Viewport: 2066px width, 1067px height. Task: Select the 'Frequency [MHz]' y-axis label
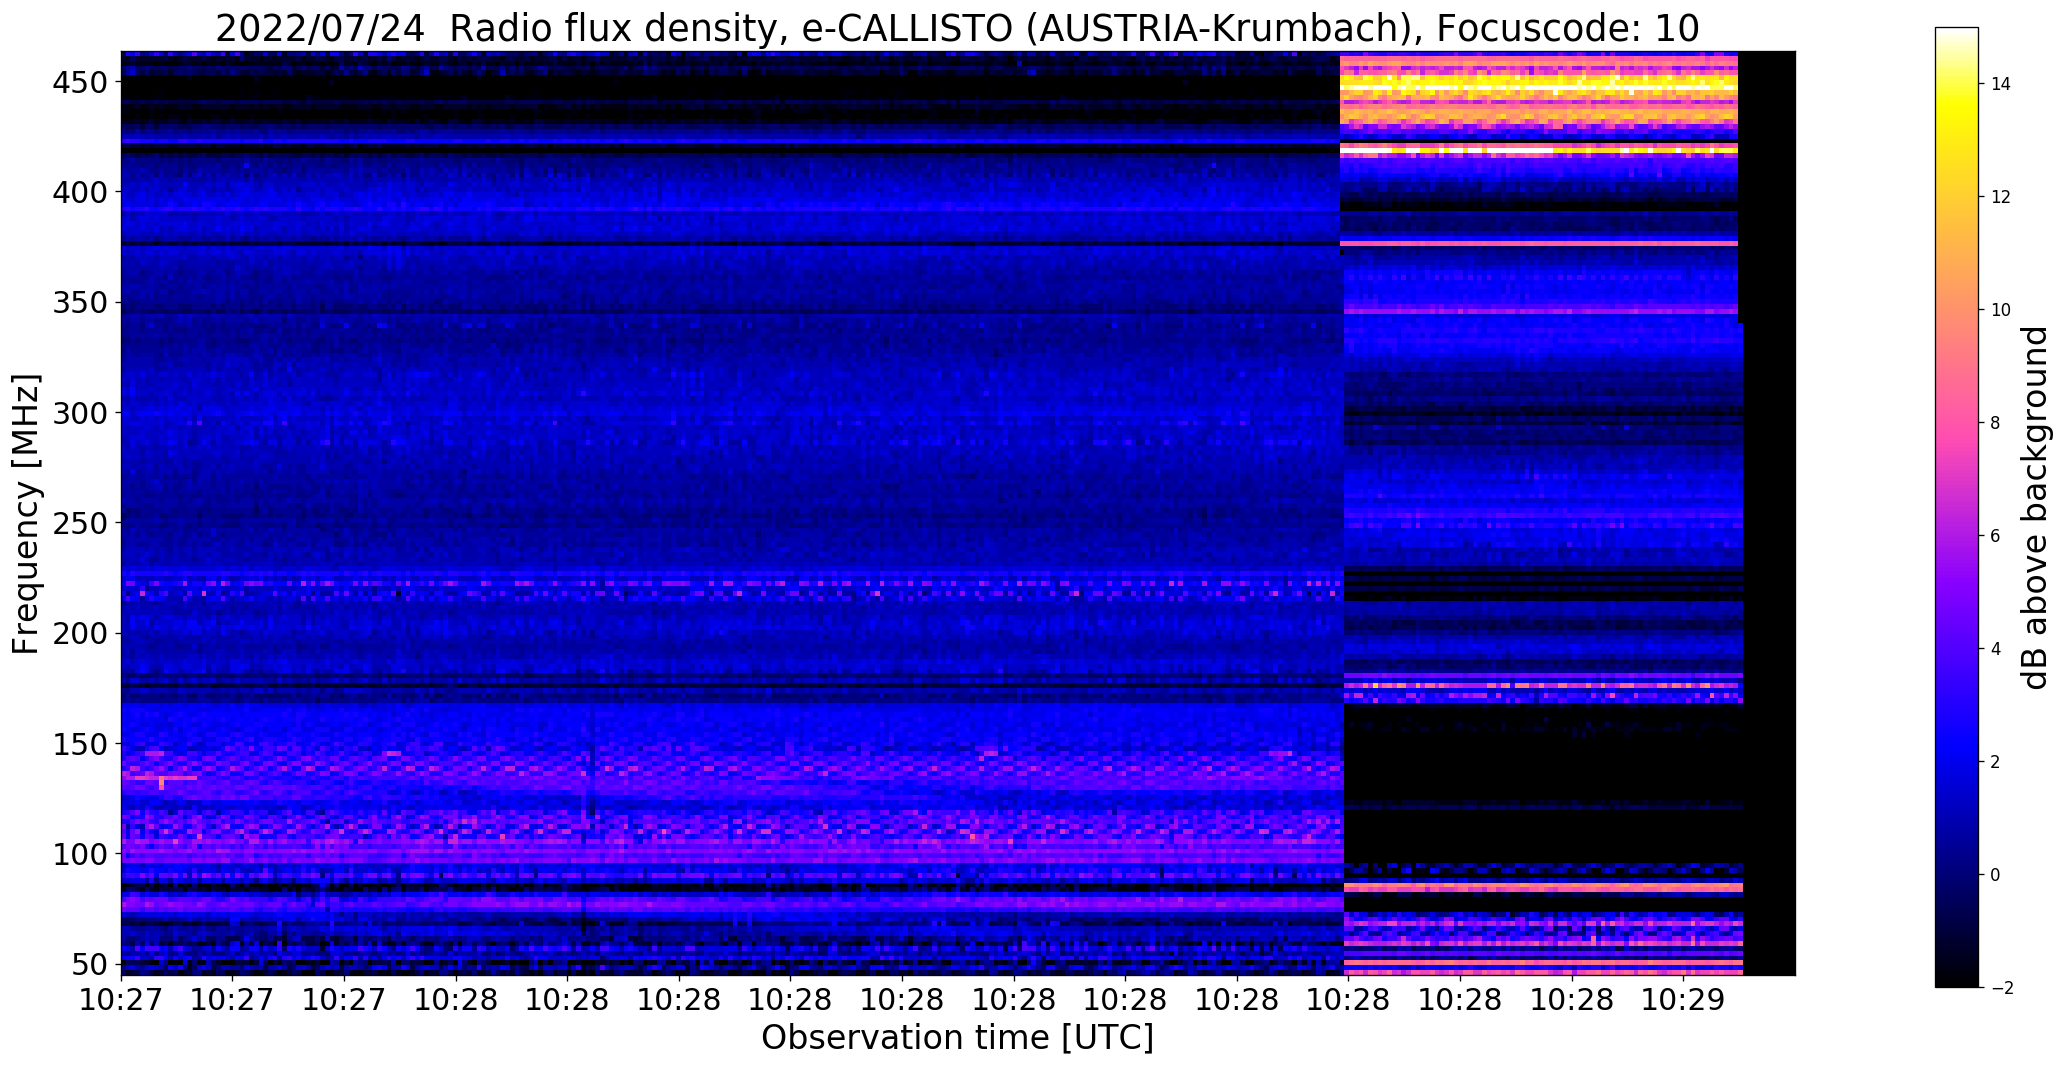point(26,514)
